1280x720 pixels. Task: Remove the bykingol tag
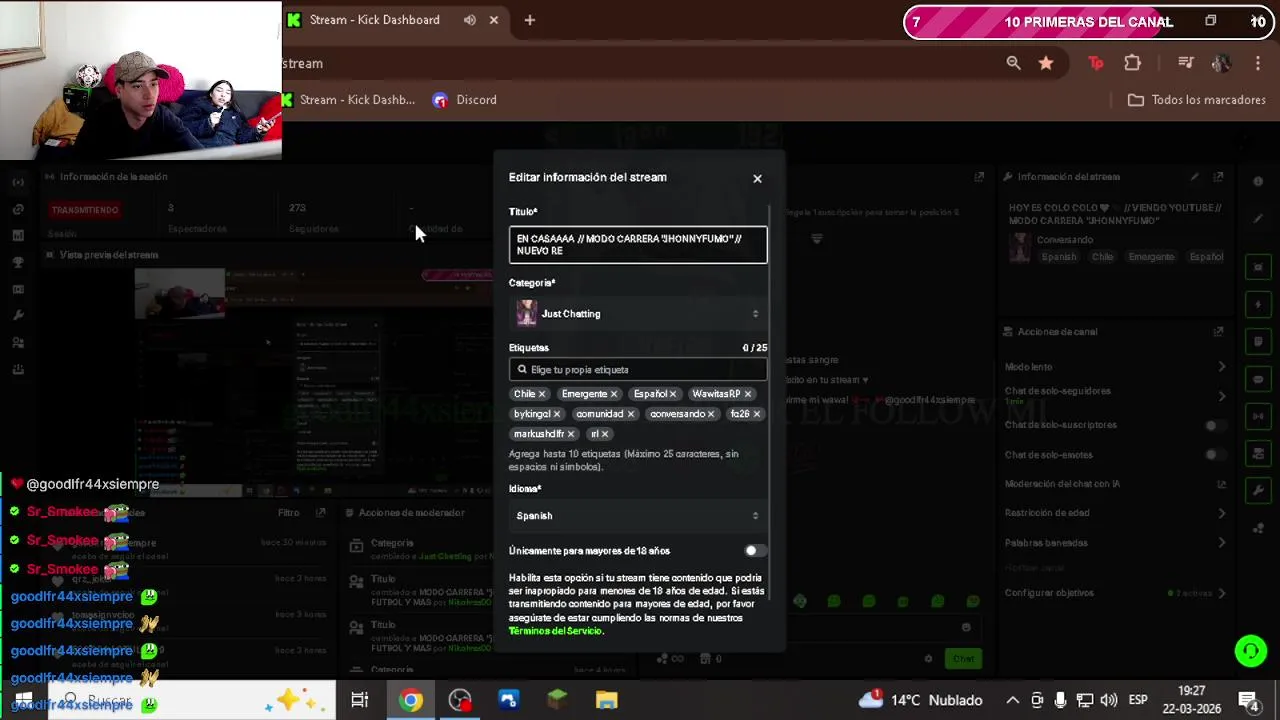point(557,414)
